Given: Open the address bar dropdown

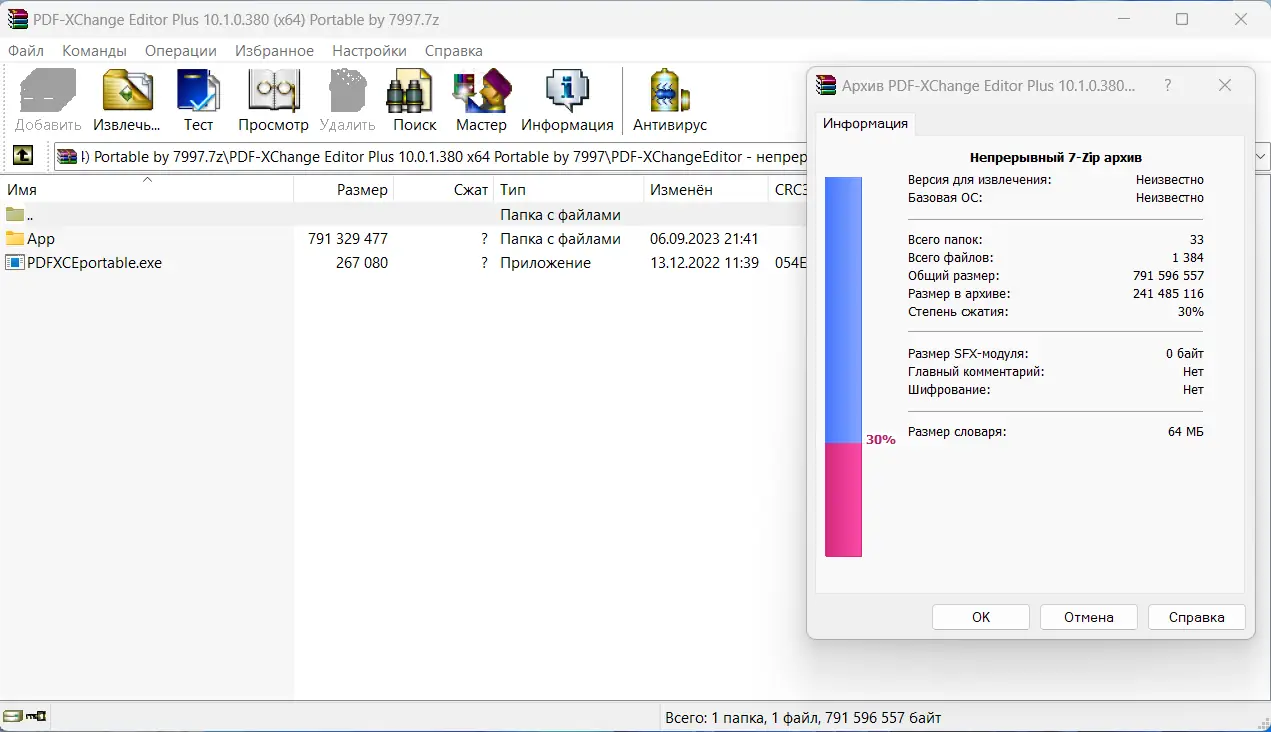Looking at the screenshot, I should (1261, 156).
